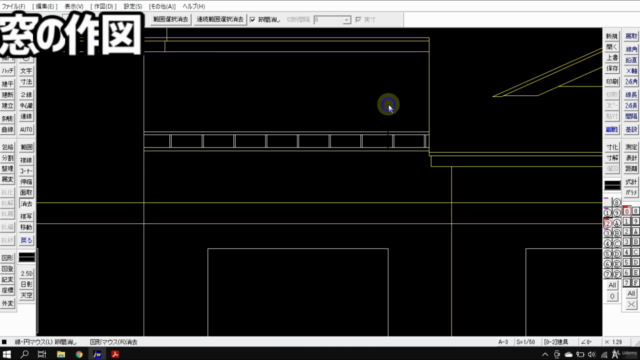This screenshot has width=640, height=360.
Task: Select the 面取 chamfer tool
Action: [26, 192]
